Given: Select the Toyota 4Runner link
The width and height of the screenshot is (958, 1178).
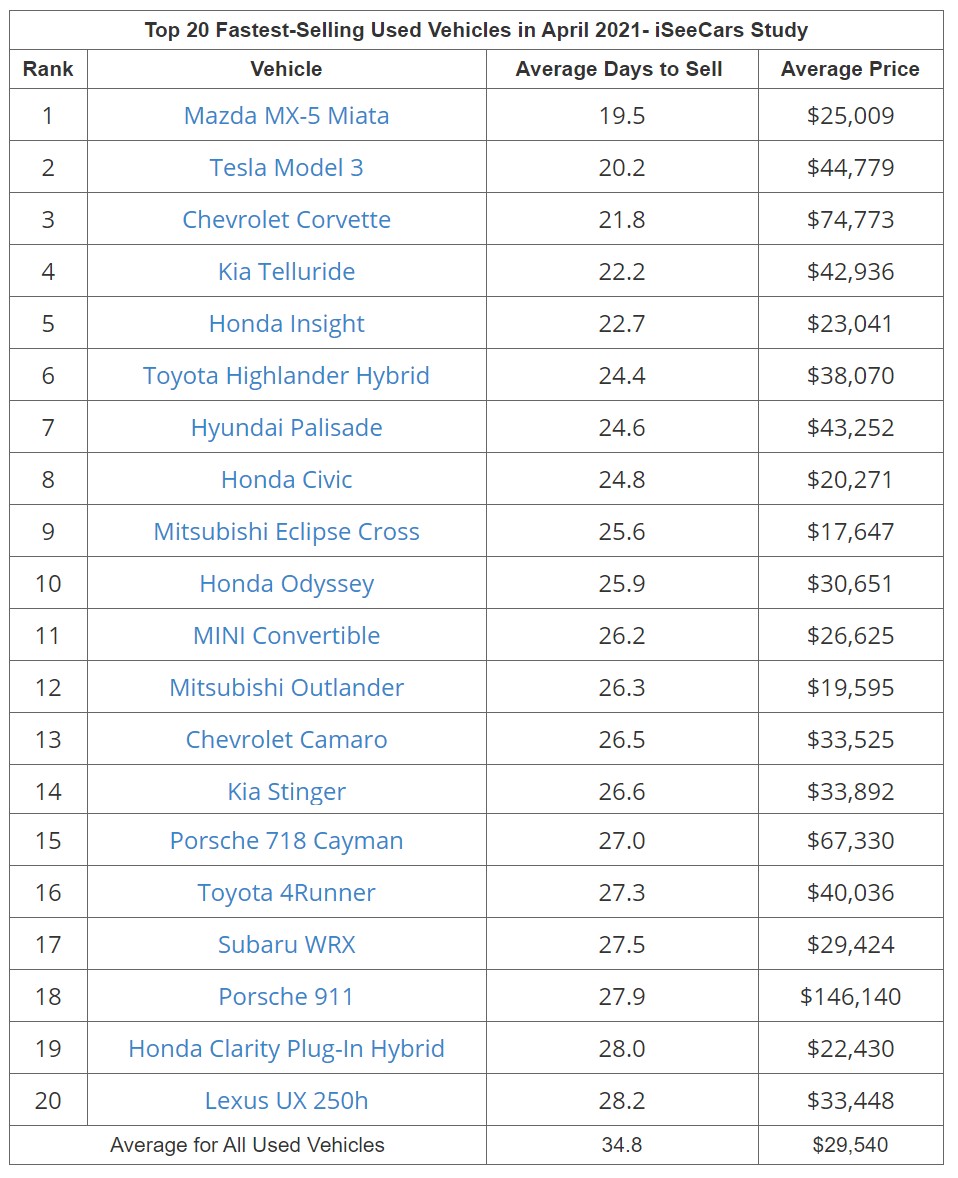Looking at the screenshot, I should coord(286,893).
